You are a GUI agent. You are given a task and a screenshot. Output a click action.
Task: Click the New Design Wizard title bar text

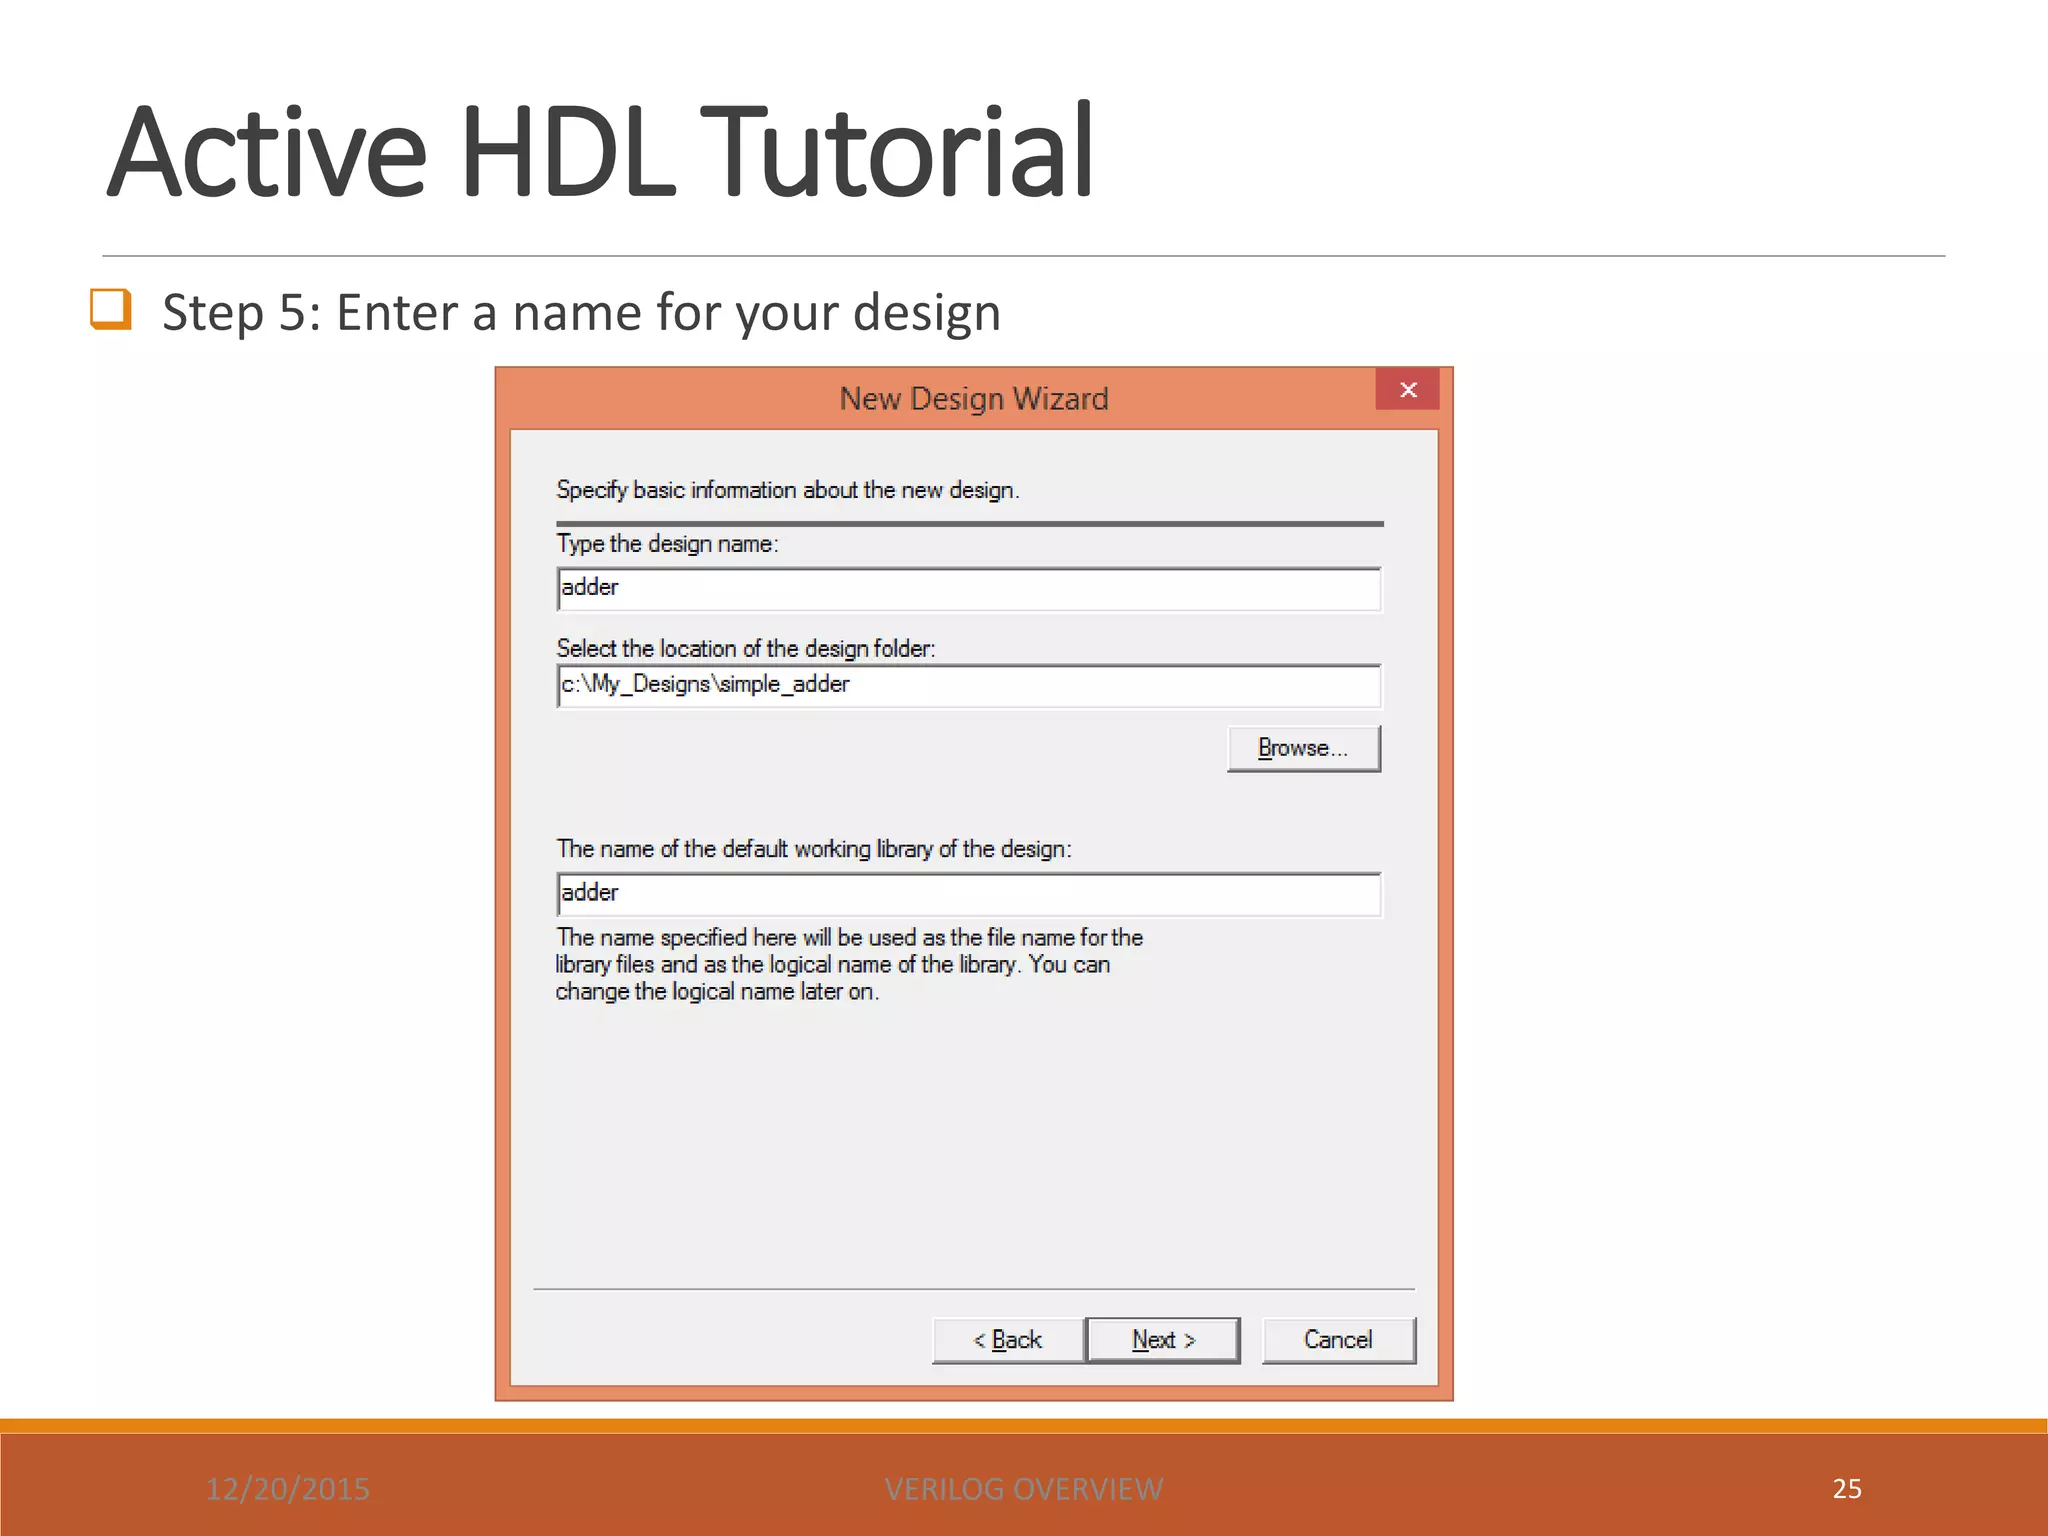click(x=974, y=398)
